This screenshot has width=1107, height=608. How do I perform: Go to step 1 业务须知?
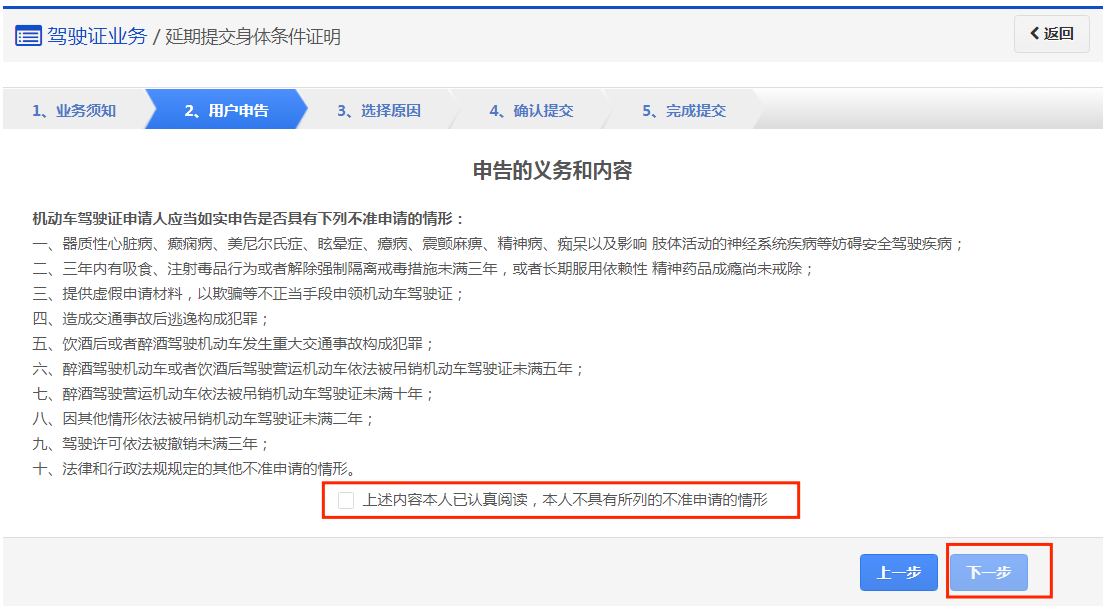point(74,111)
